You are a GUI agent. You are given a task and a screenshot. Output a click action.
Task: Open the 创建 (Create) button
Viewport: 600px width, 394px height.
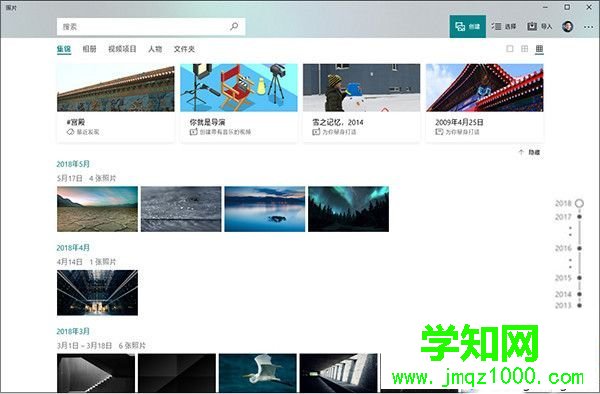click(x=468, y=26)
